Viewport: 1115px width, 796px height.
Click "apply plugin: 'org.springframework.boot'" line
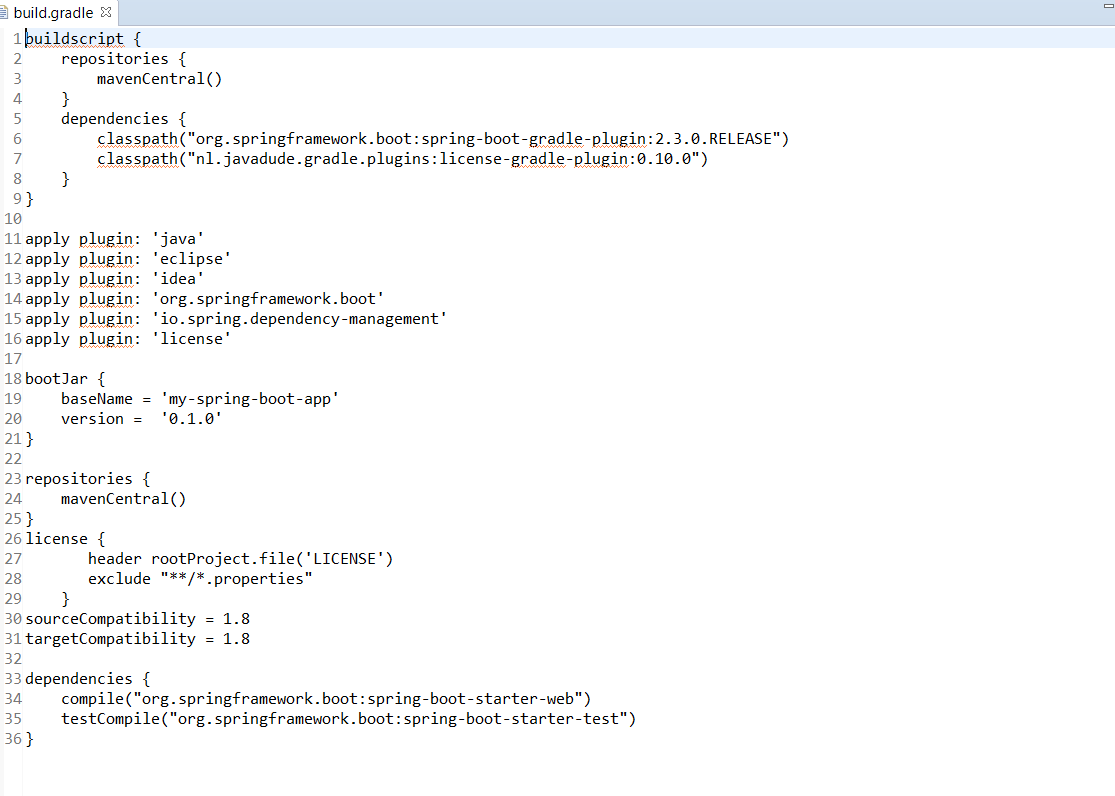pyautogui.click(x=205, y=299)
